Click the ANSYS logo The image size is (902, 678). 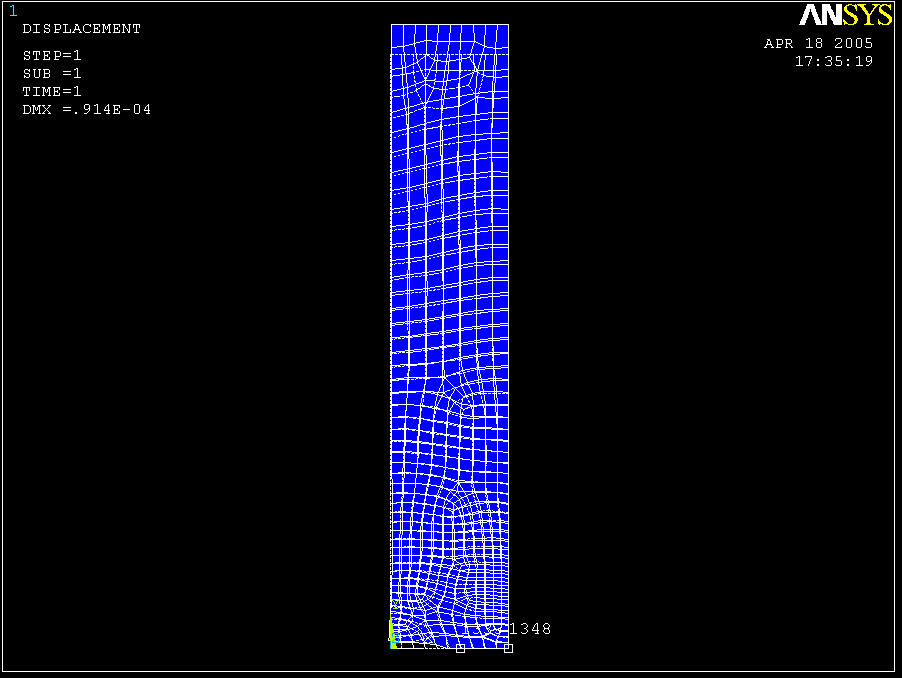[846, 15]
